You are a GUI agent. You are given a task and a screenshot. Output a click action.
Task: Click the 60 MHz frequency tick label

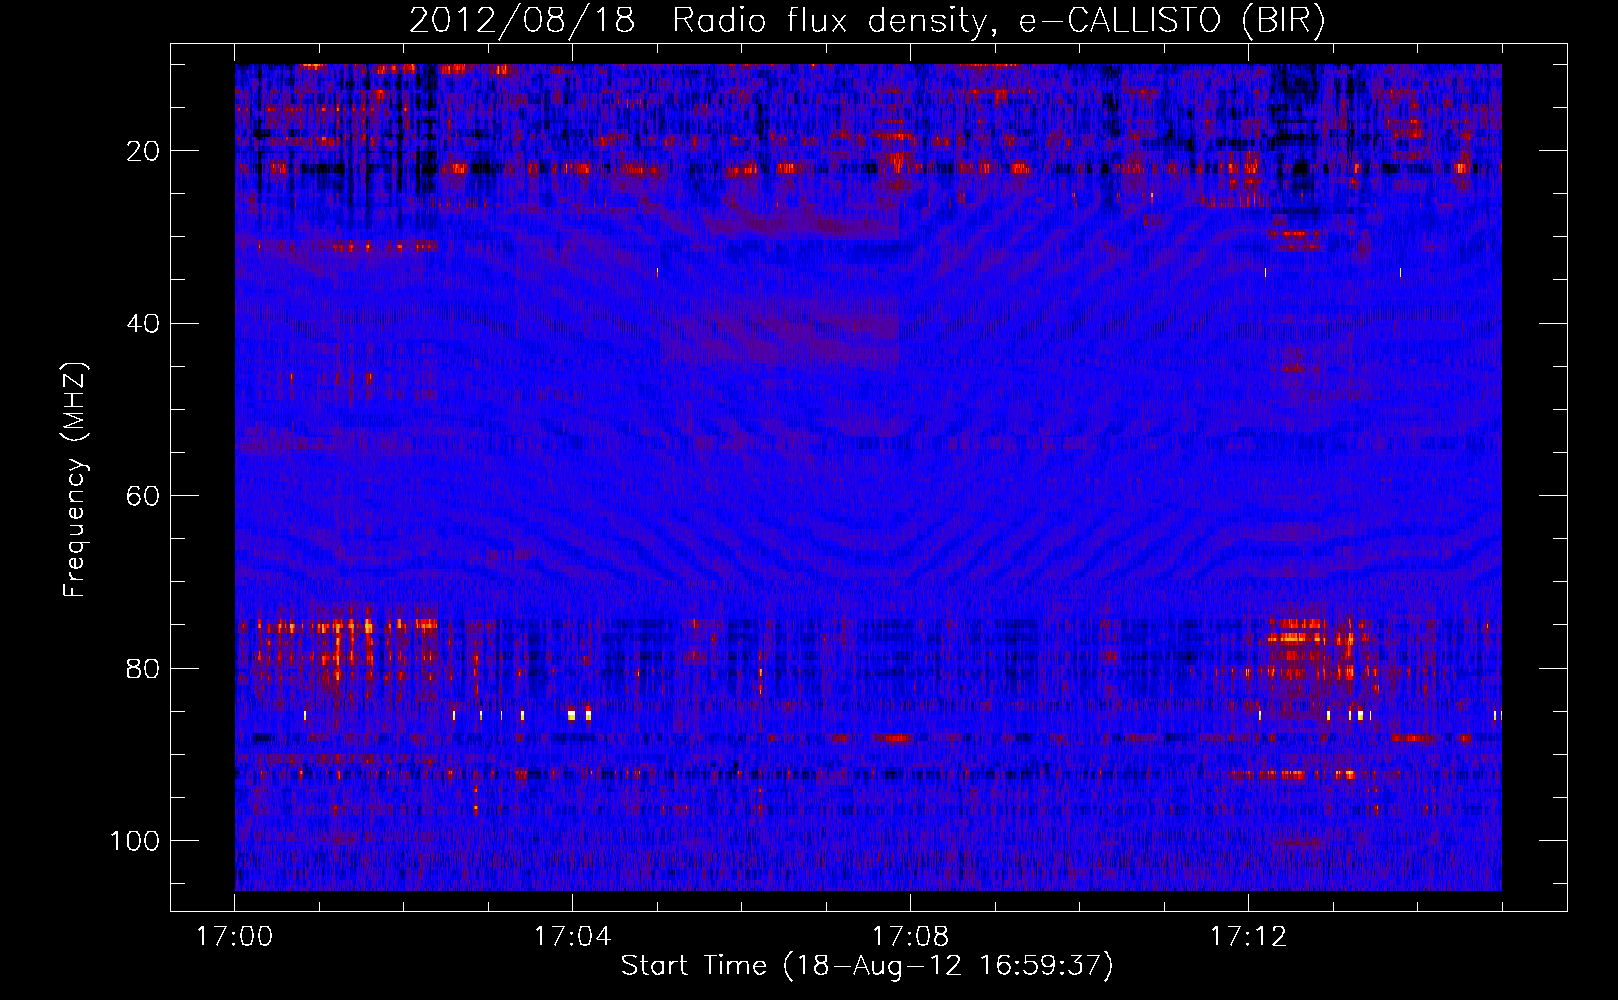[x=143, y=496]
